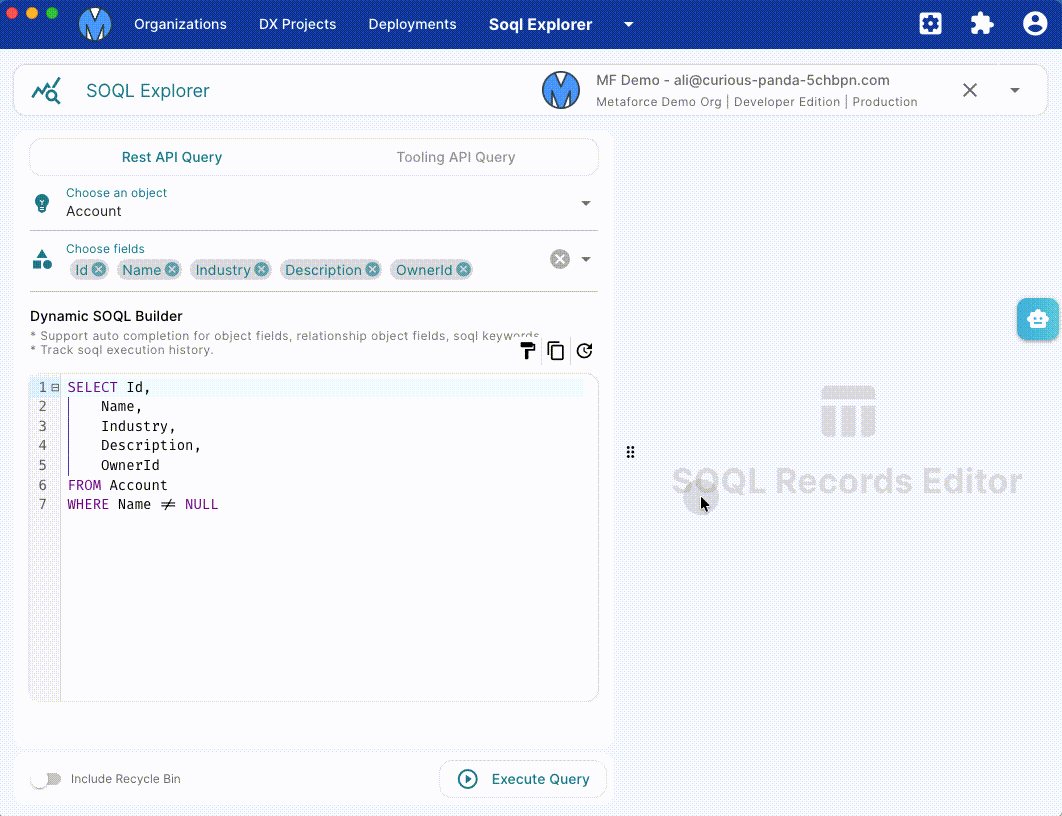The image size is (1062, 816).
Task: Remove the OwnerId field chip
Action: (x=463, y=270)
